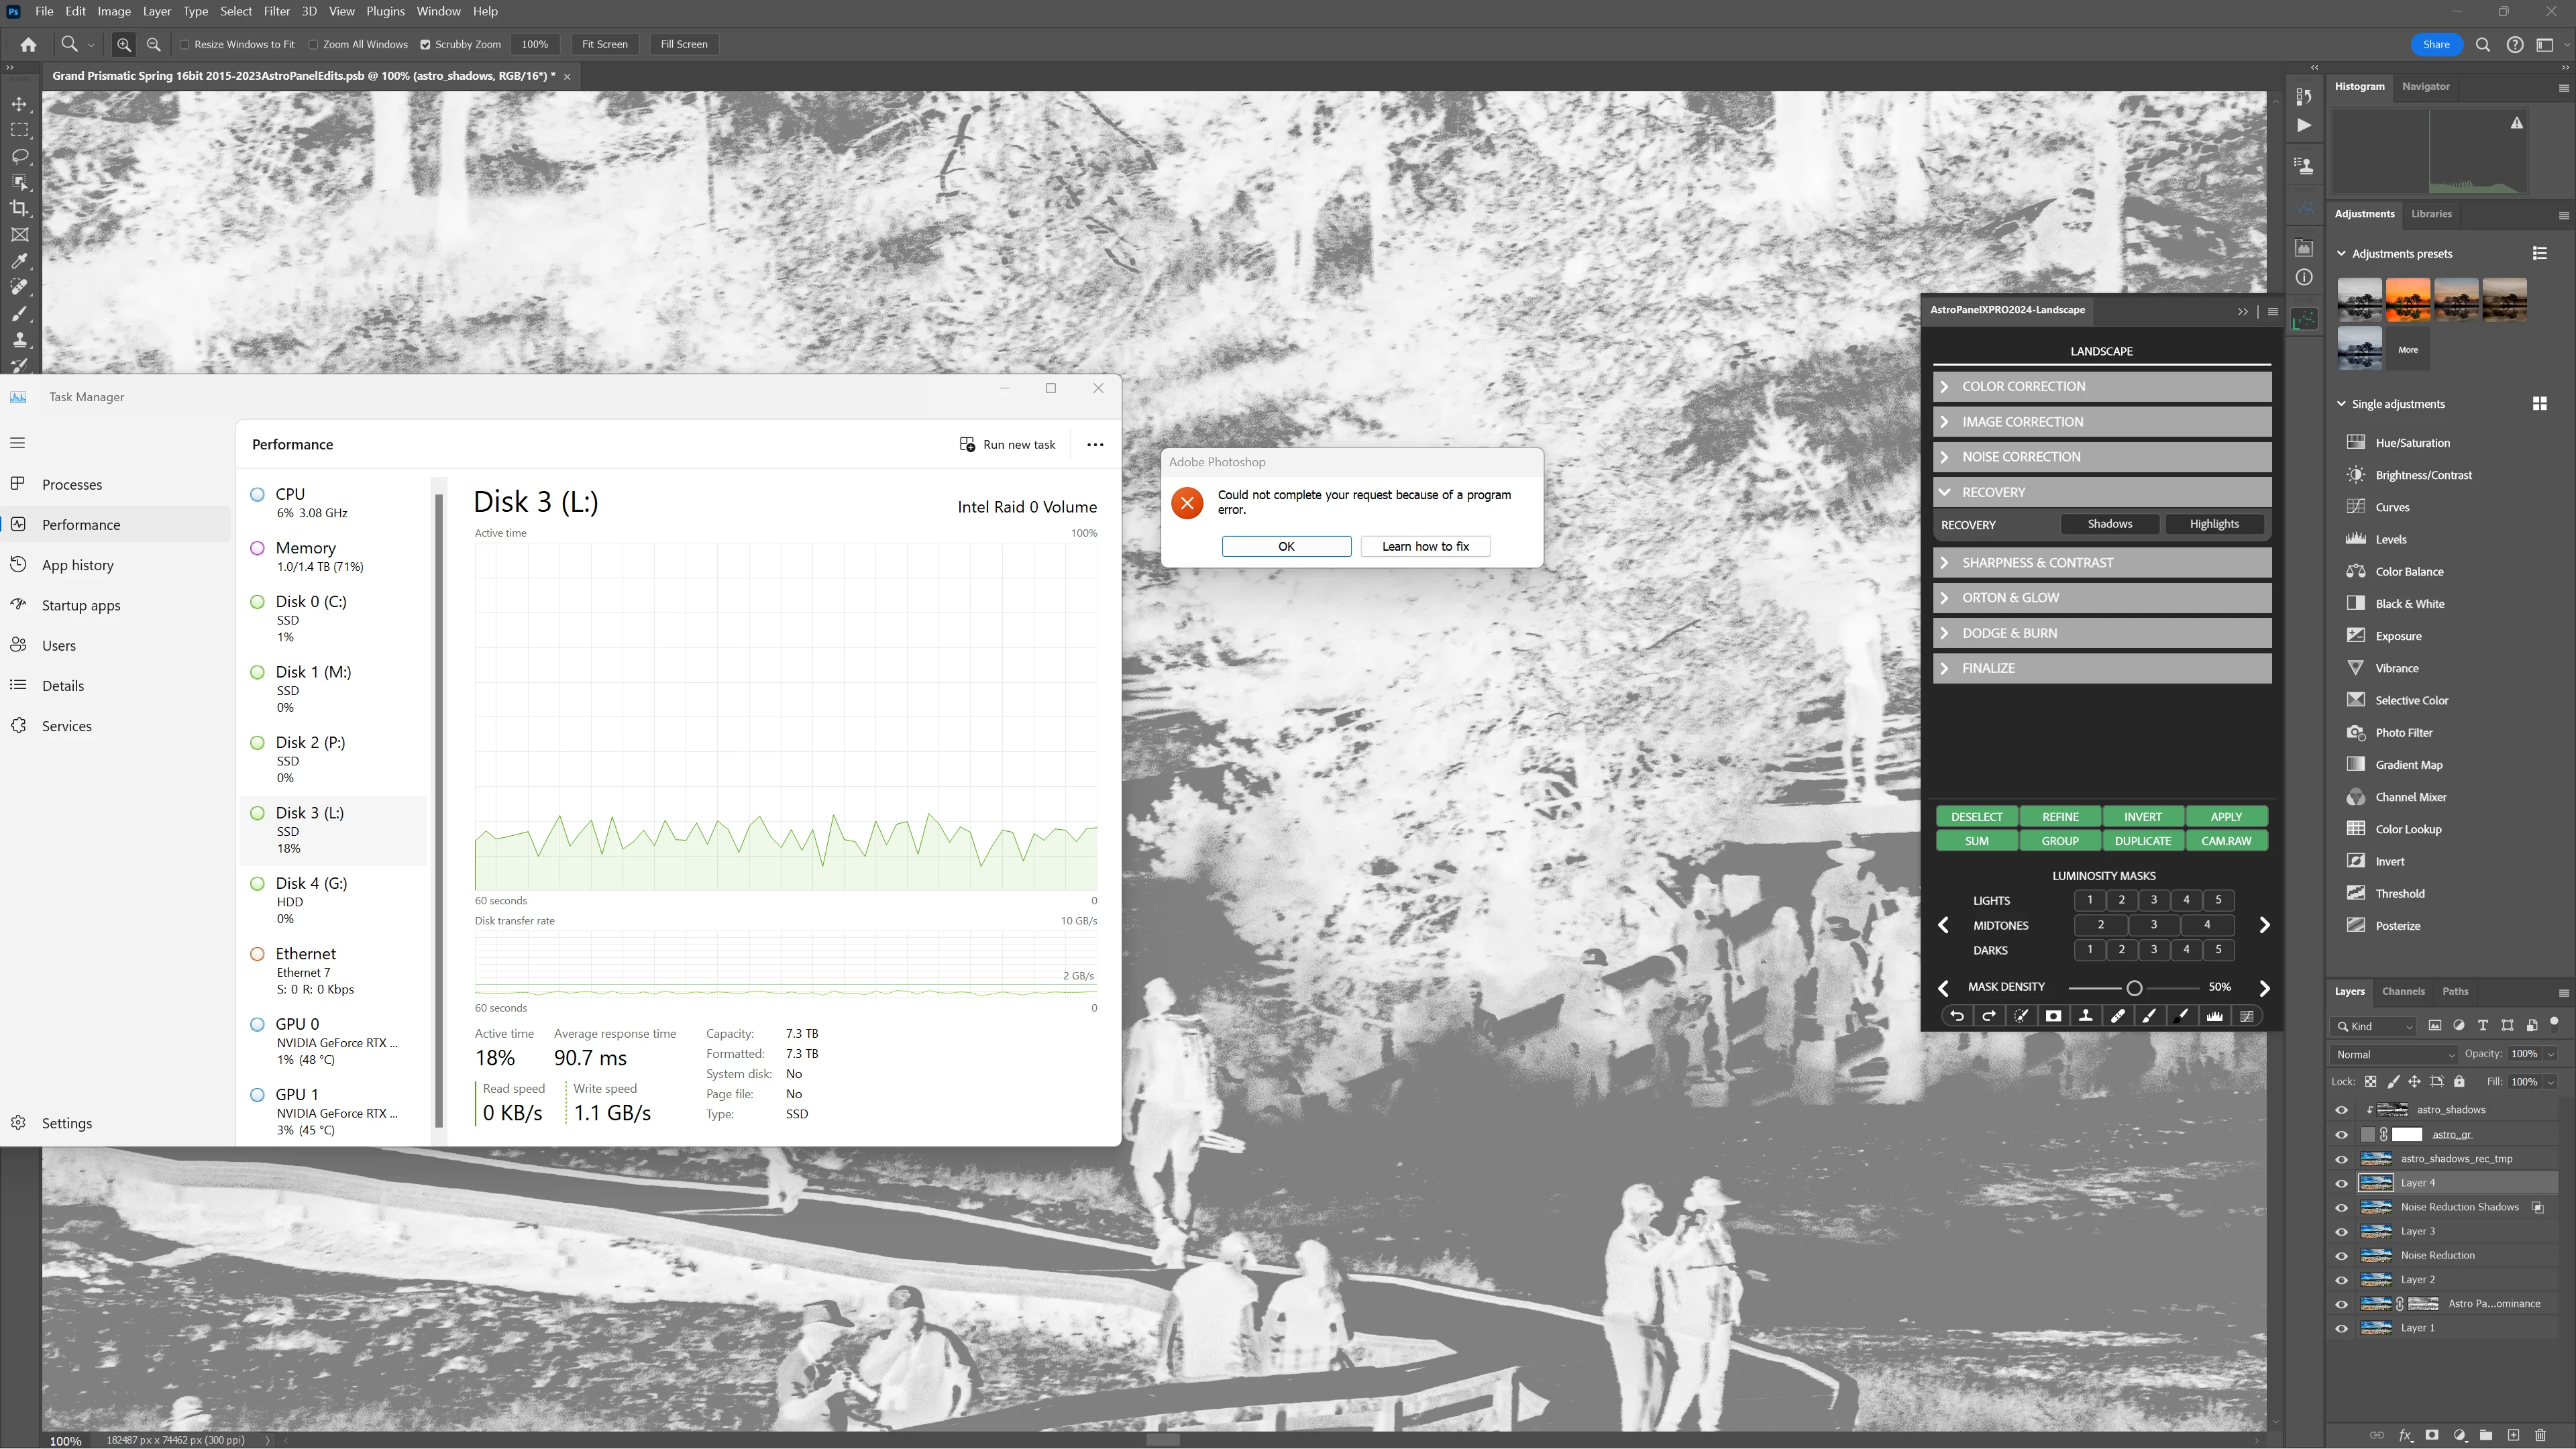2576x1449 pixels.
Task: Click the delete layer trash icon
Action: coord(2540,1435)
